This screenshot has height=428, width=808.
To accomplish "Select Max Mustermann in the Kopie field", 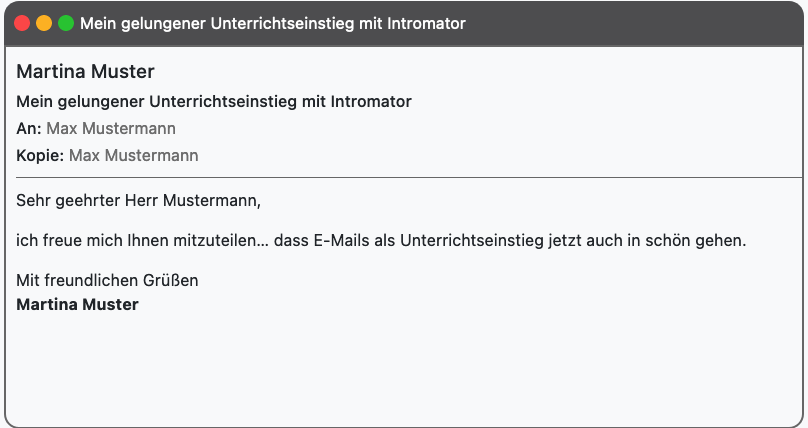I will tap(133, 155).
